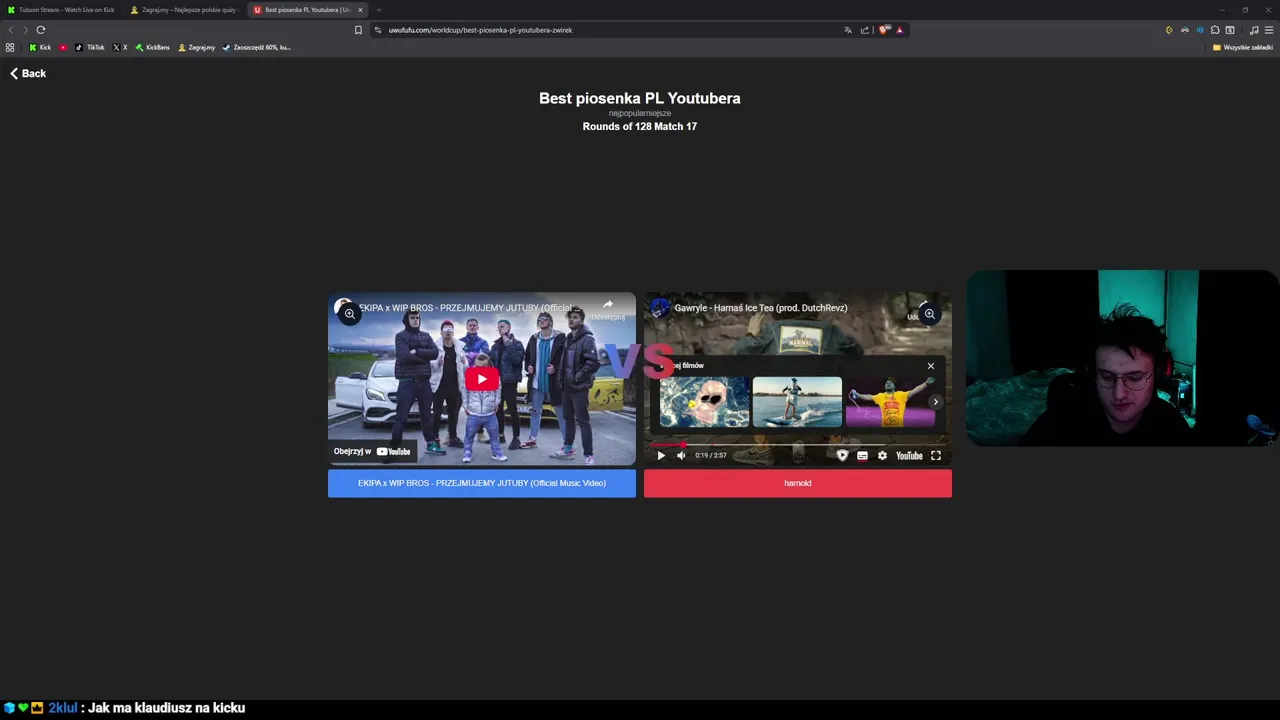Open KickBans bookmark

click(153, 47)
